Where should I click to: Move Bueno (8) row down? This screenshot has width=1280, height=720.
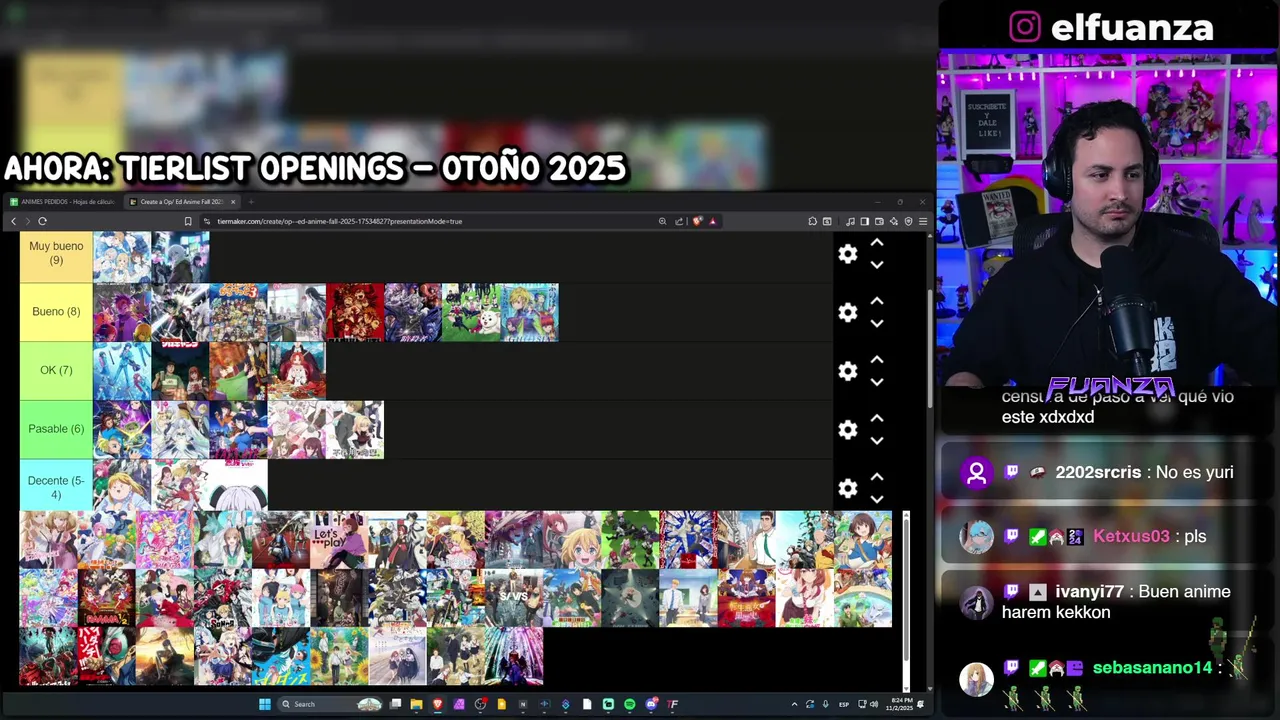[x=877, y=323]
